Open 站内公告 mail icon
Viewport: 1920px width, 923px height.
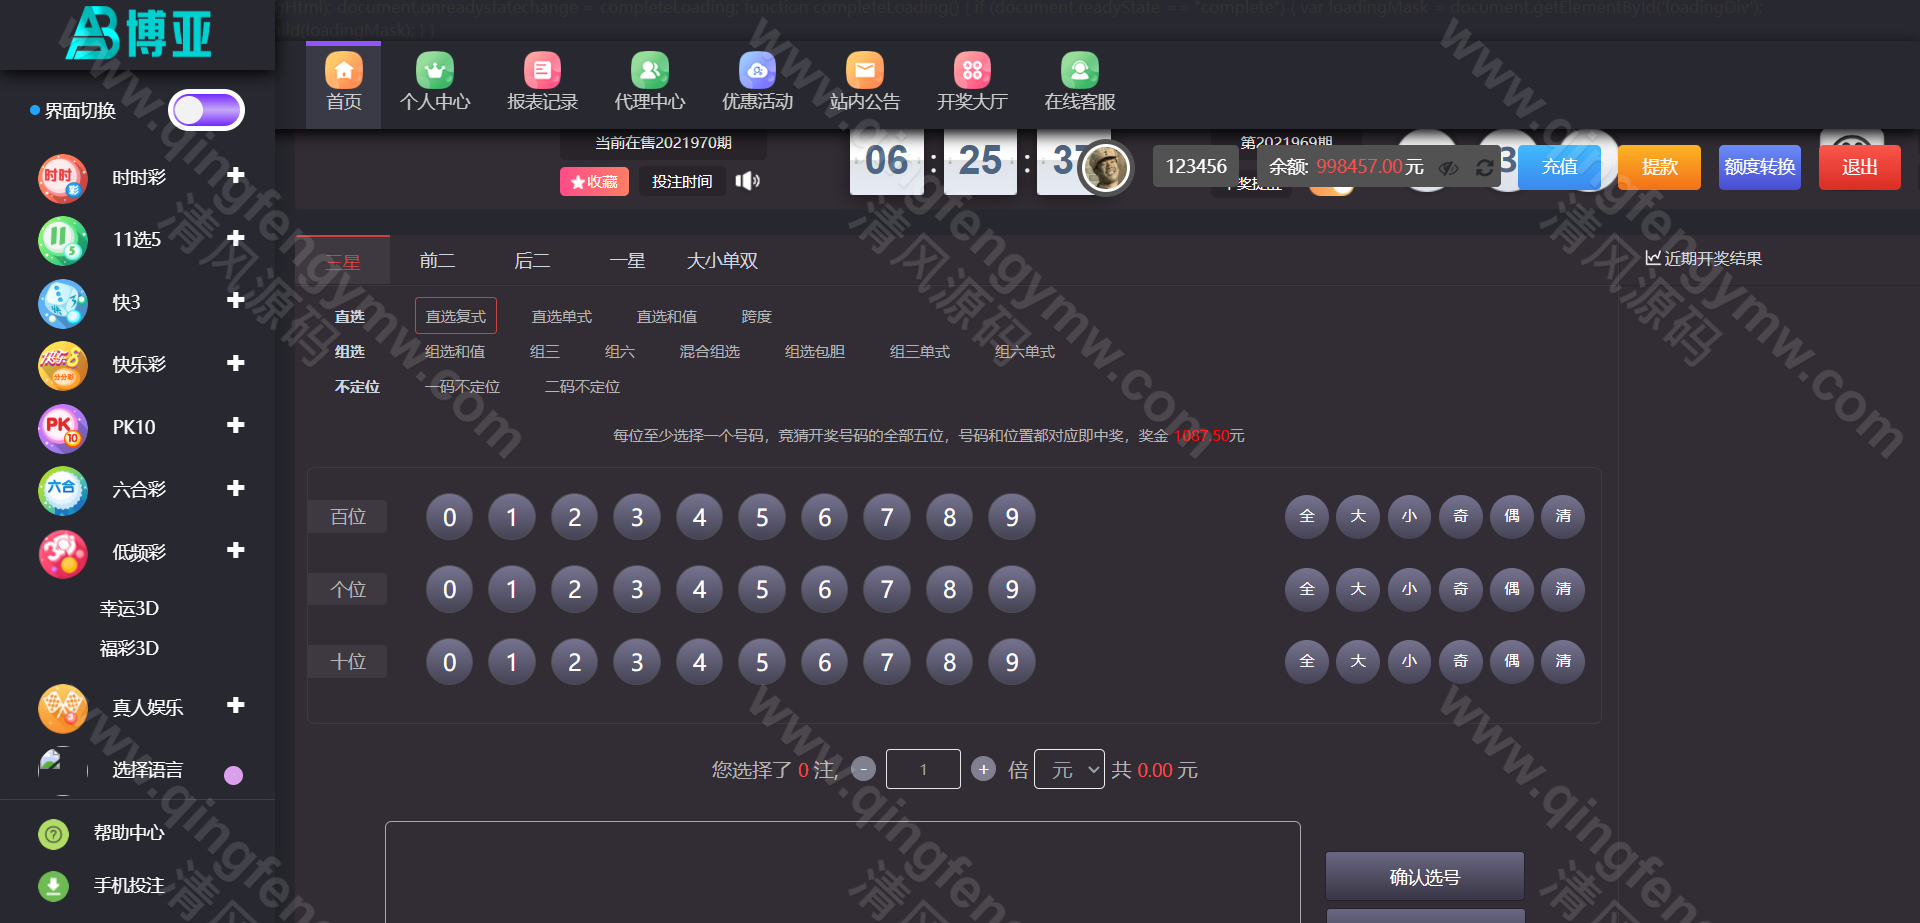pyautogui.click(x=864, y=71)
